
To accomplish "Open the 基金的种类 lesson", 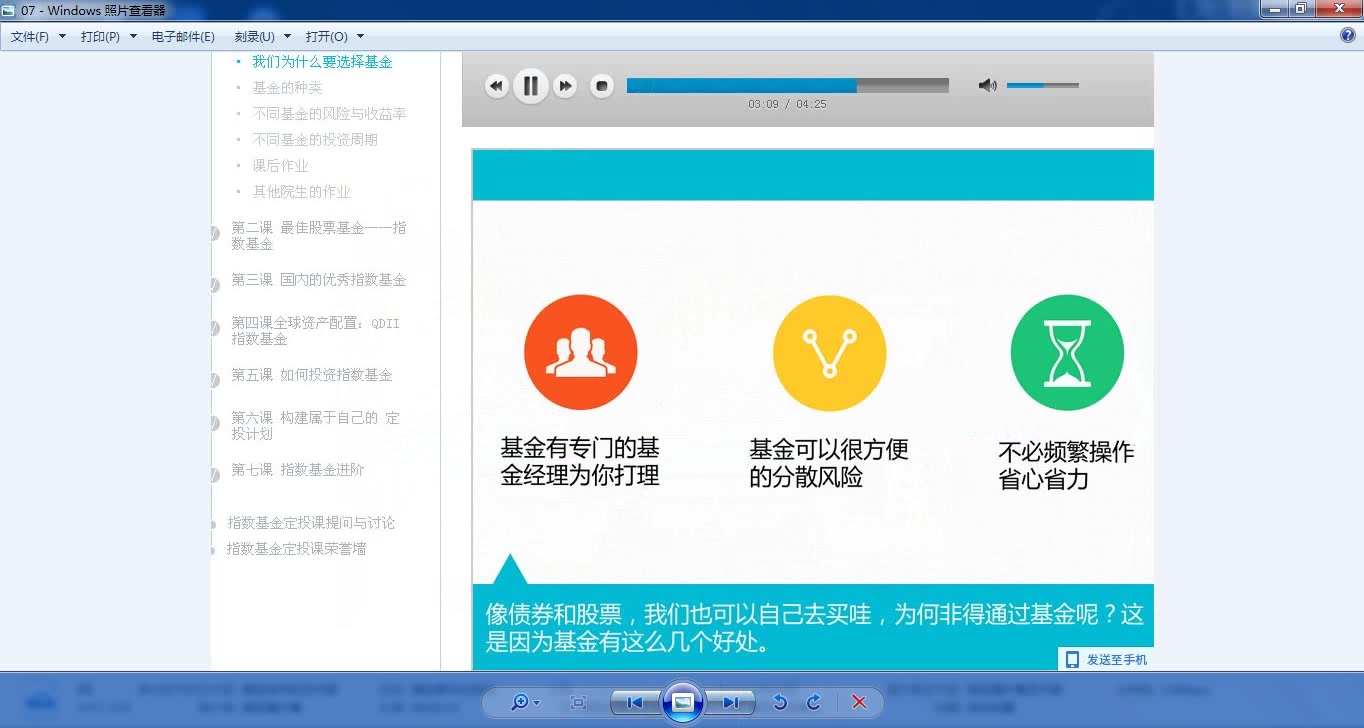I will click(x=287, y=88).
